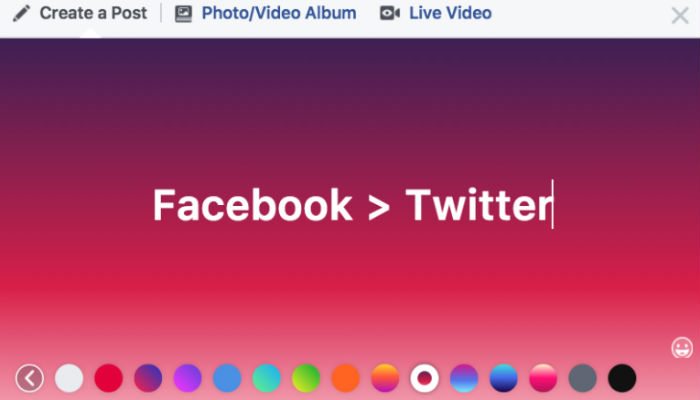This screenshot has height=400, width=700.
Task: Click into the Facebook > Twitter text
Action: (353, 204)
